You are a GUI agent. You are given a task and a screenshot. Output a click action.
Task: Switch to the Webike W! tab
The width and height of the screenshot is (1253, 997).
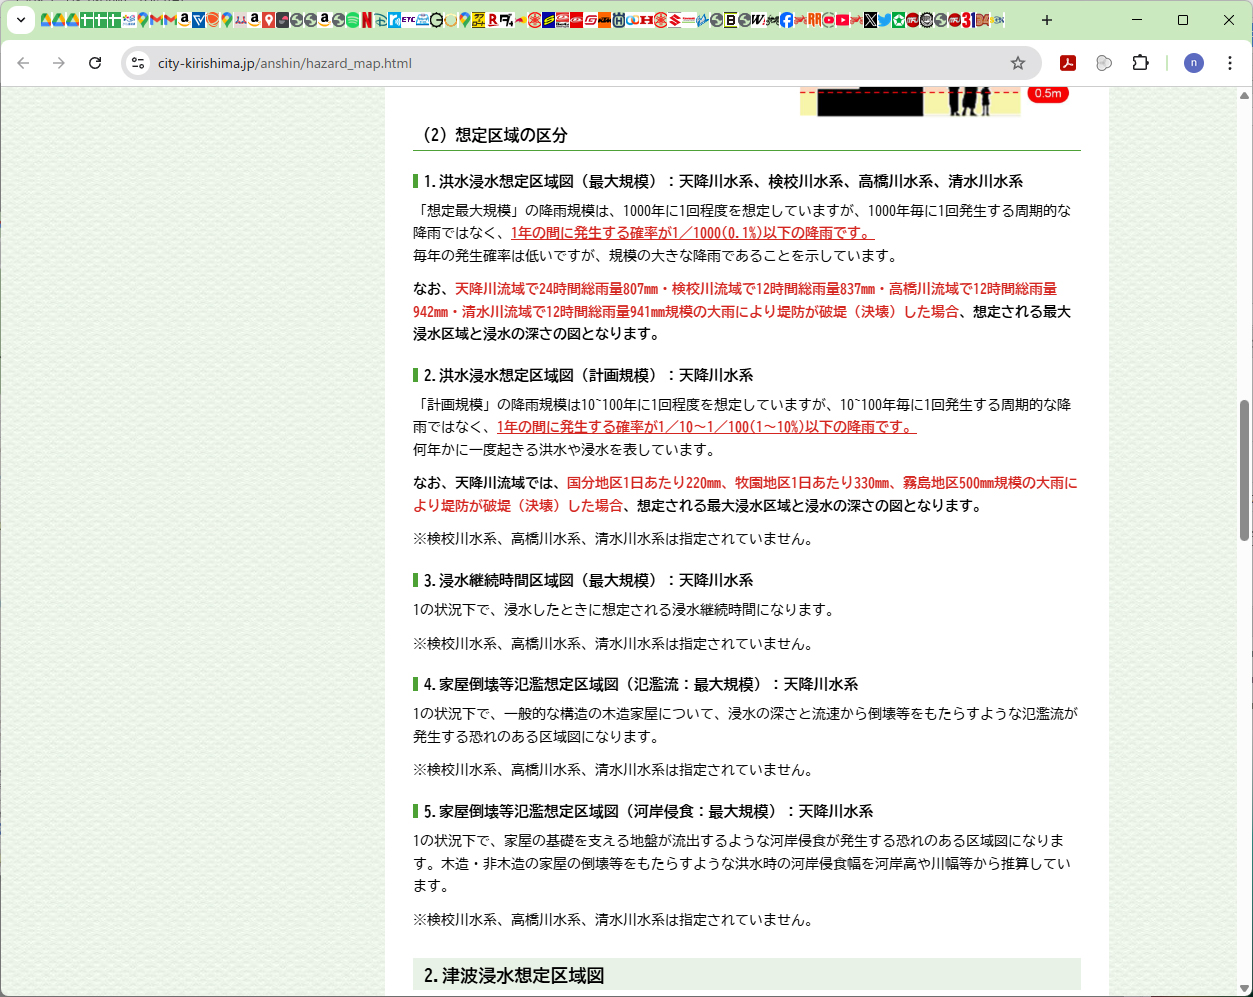[757, 20]
